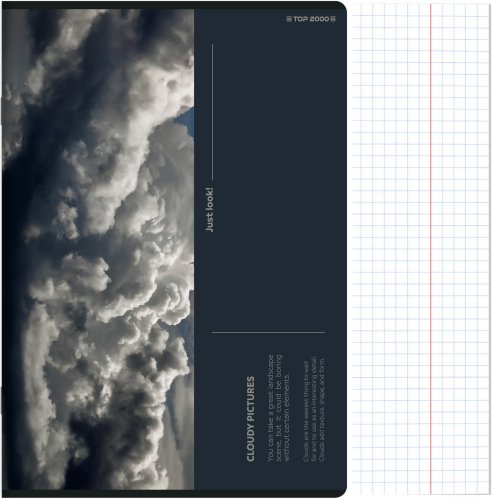The height and width of the screenshot is (500, 493).
Task: Click grid paper area right of red margin
Action: coord(461,249)
